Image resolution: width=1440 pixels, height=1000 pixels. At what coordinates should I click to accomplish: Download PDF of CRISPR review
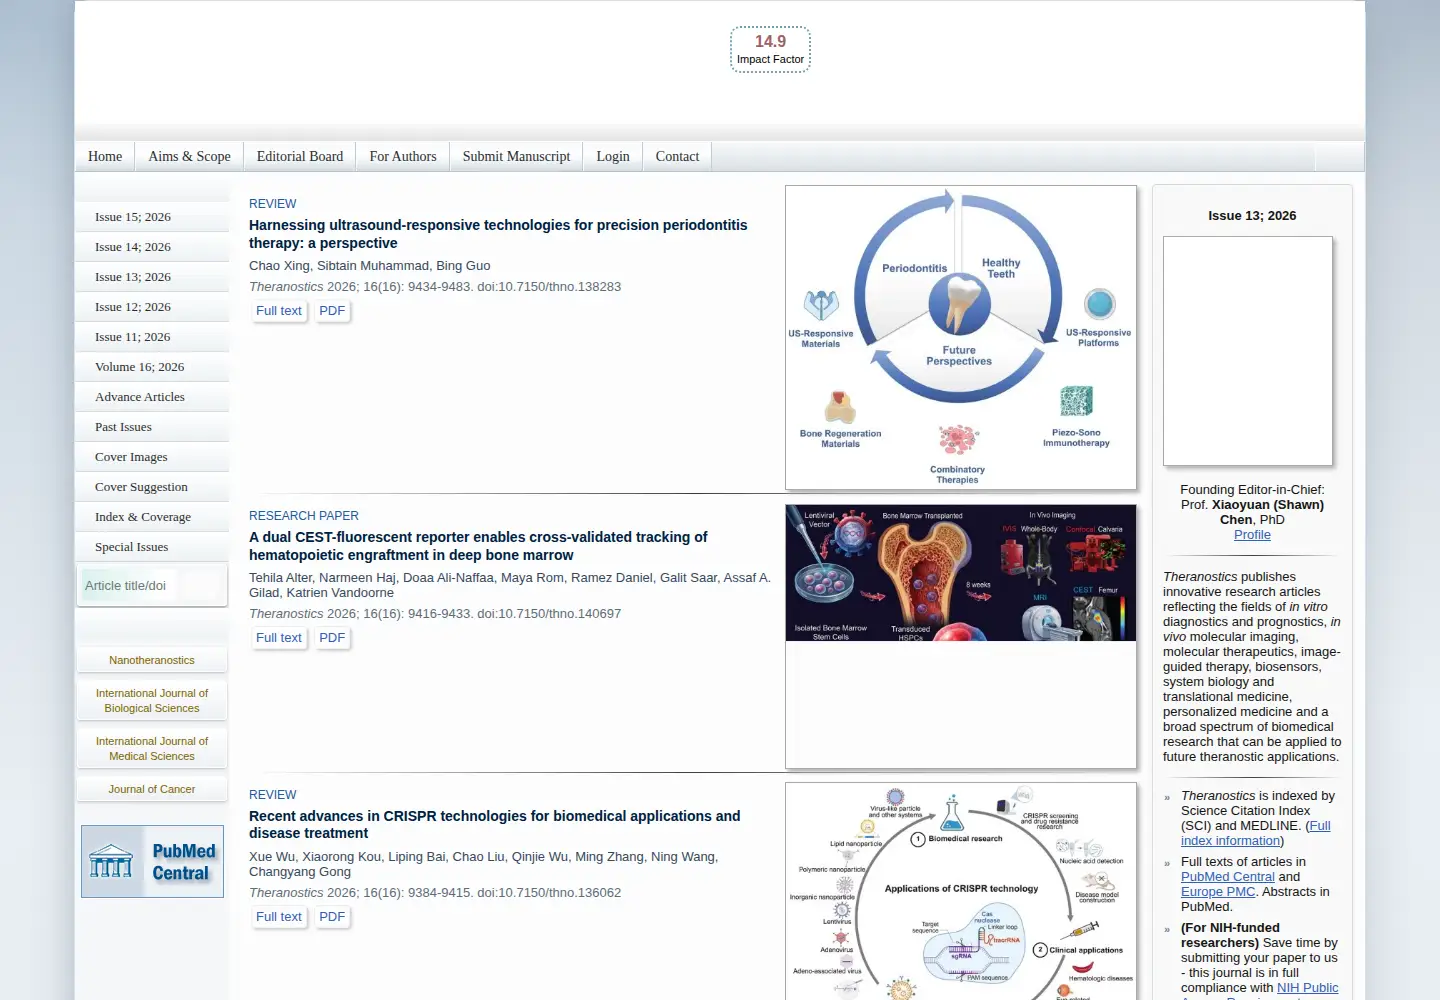tap(332, 917)
